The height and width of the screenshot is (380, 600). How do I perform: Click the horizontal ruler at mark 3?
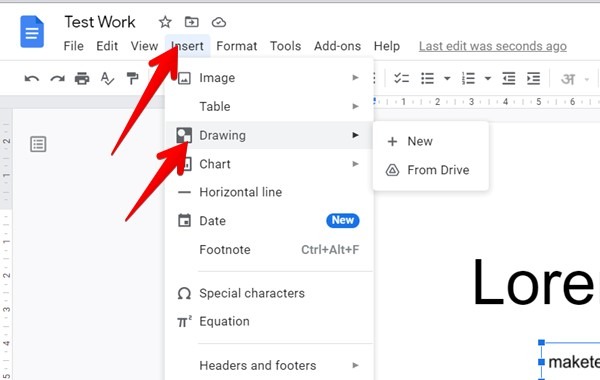(471, 102)
